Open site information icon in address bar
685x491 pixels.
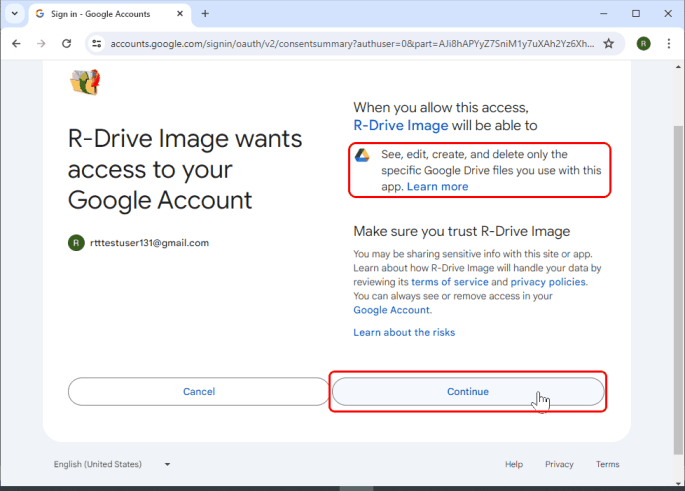click(x=97, y=44)
